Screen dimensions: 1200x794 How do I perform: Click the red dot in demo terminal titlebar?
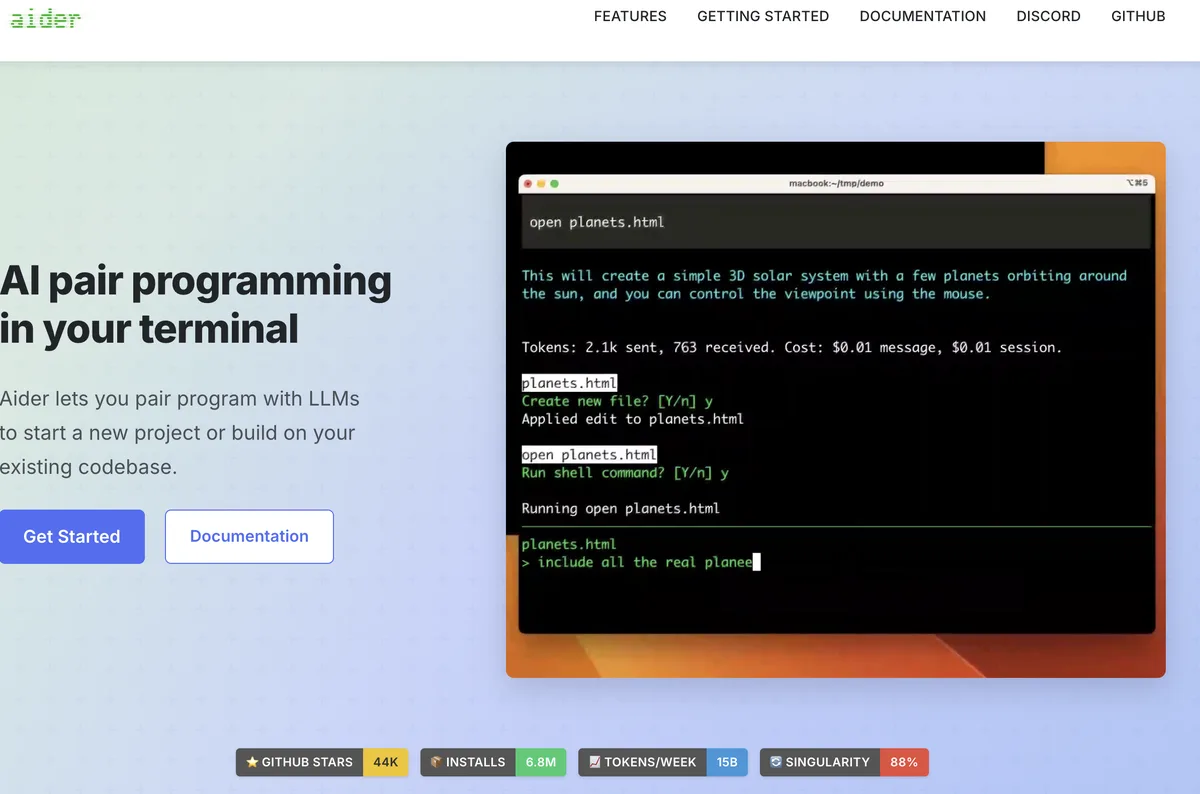coord(528,184)
